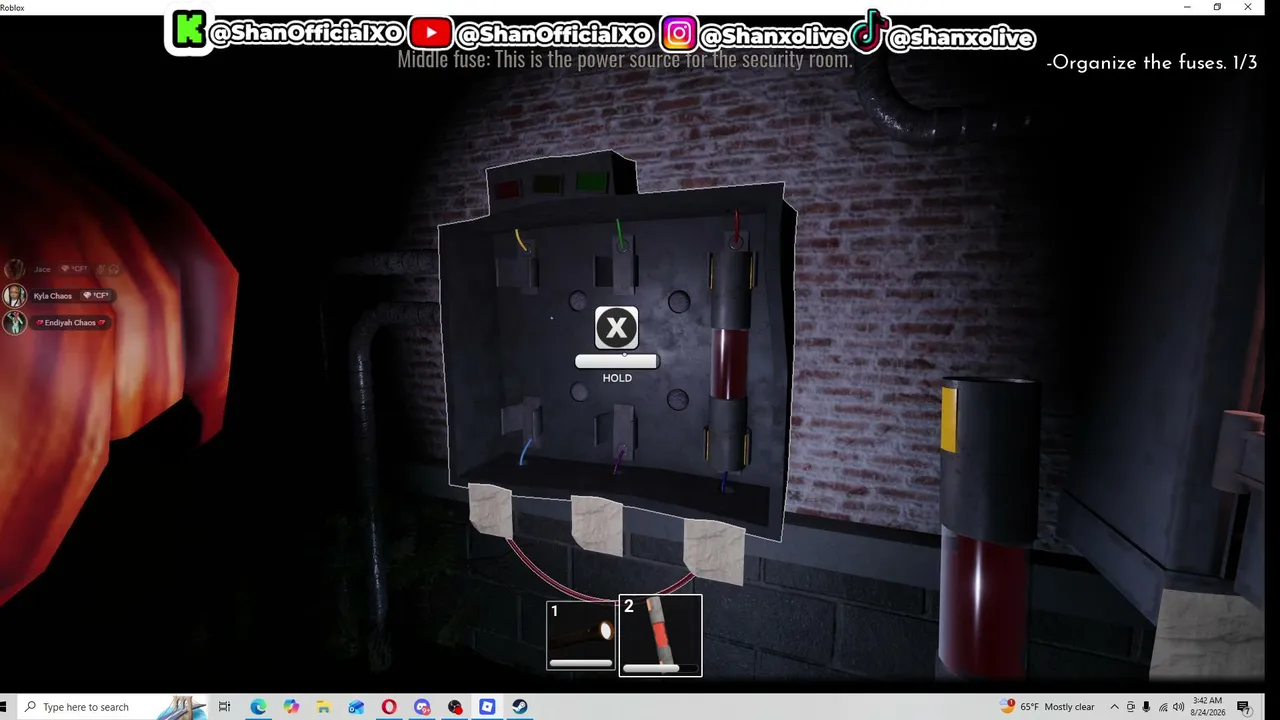Click the Kyla Chaos name label

pyautogui.click(x=53, y=296)
